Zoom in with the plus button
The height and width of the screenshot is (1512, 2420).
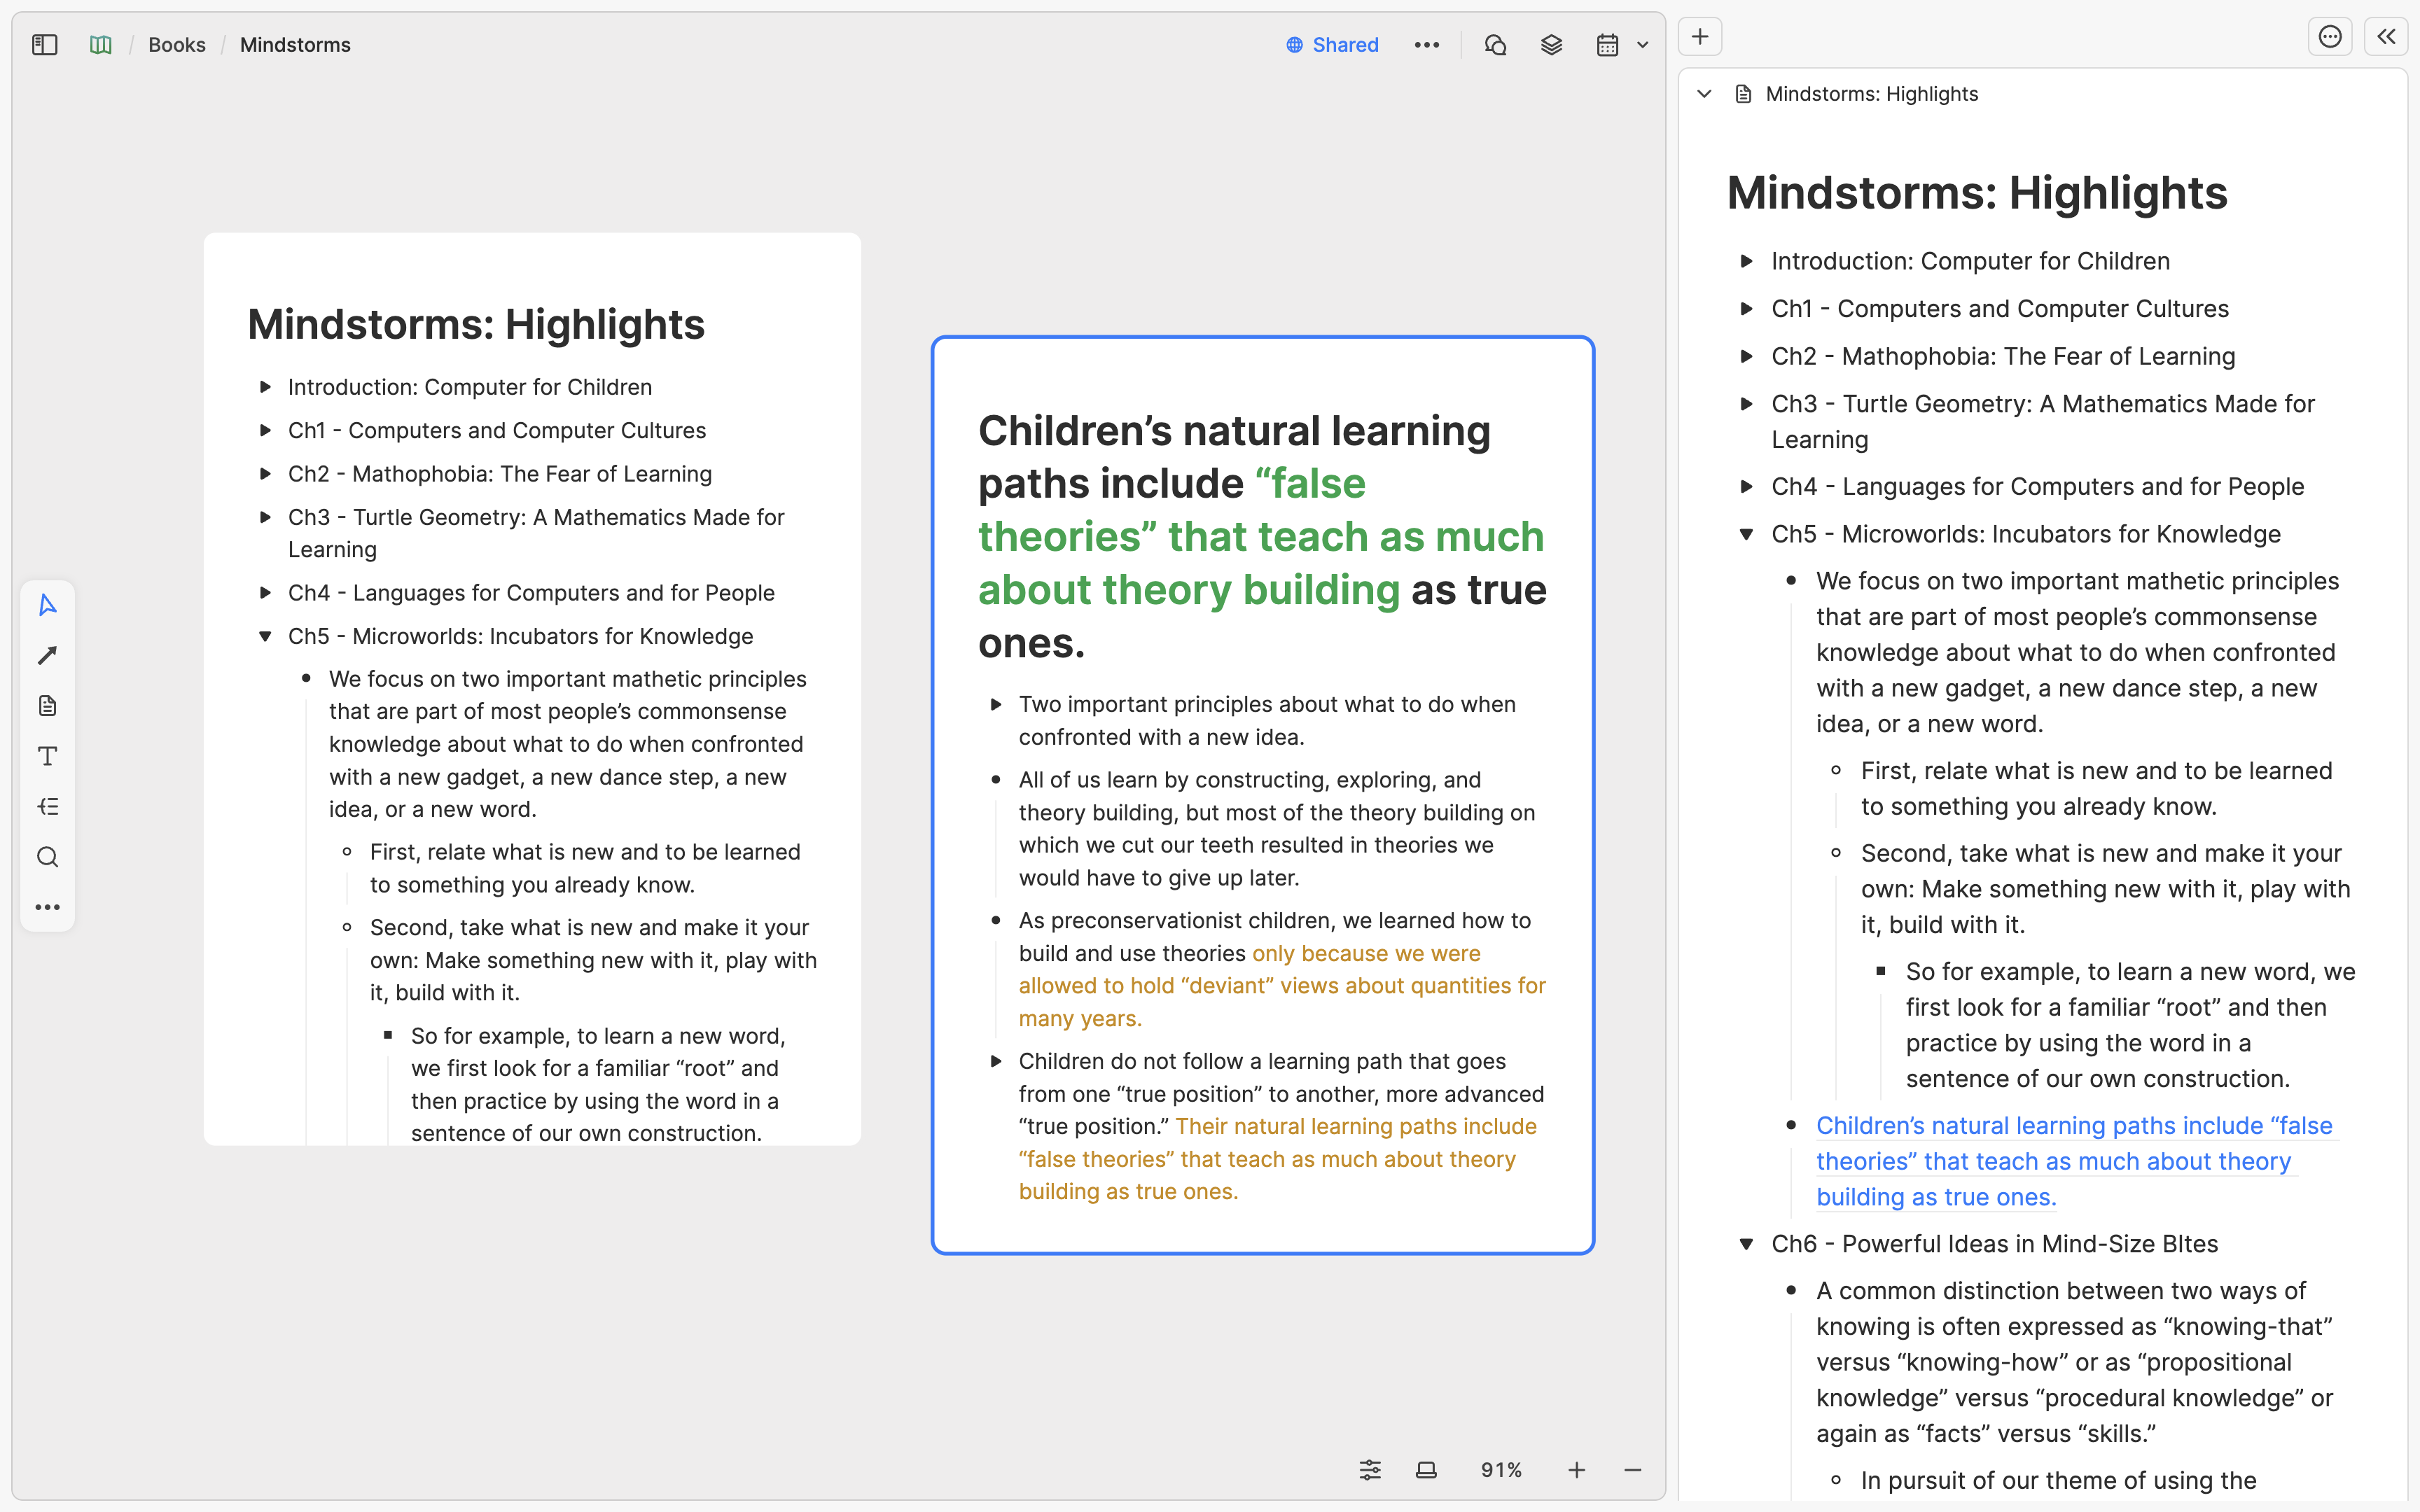(x=1576, y=1470)
